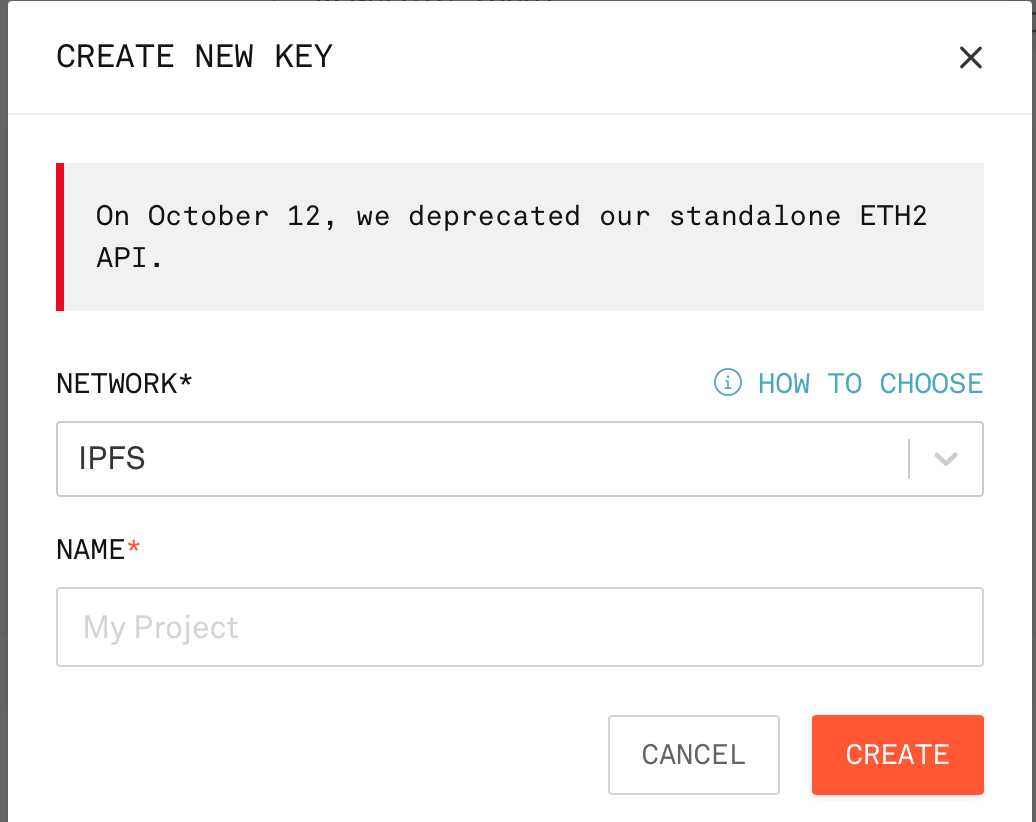Screen dimensions: 1036x822
Task: Click the red required asterisk next to NAME
Action: [133, 546]
